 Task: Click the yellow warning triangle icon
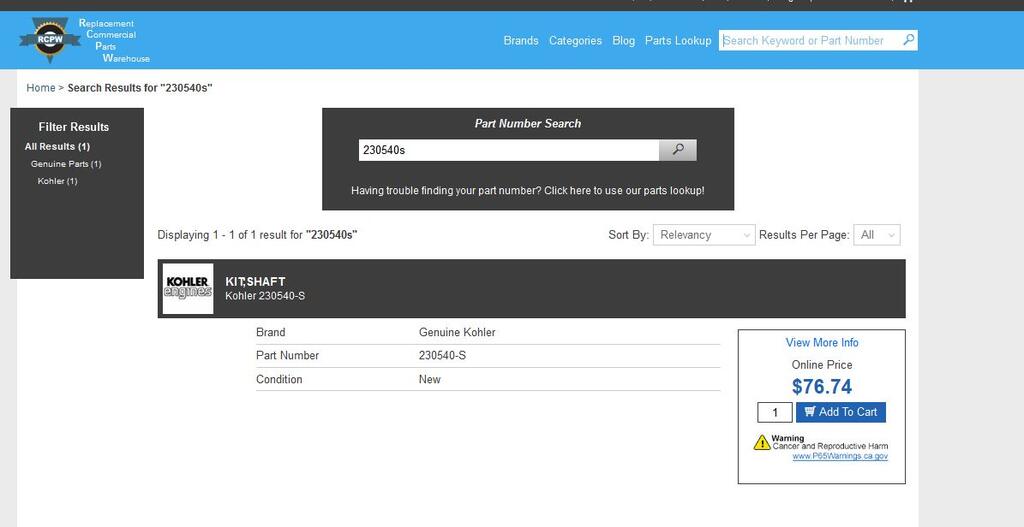[x=762, y=442]
